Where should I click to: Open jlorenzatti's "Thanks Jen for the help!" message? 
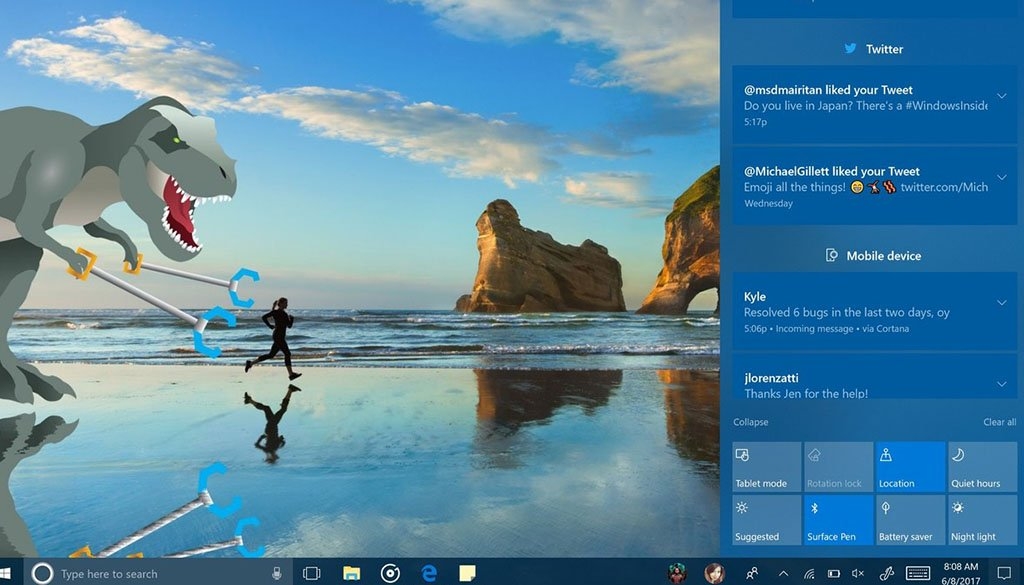pos(874,377)
